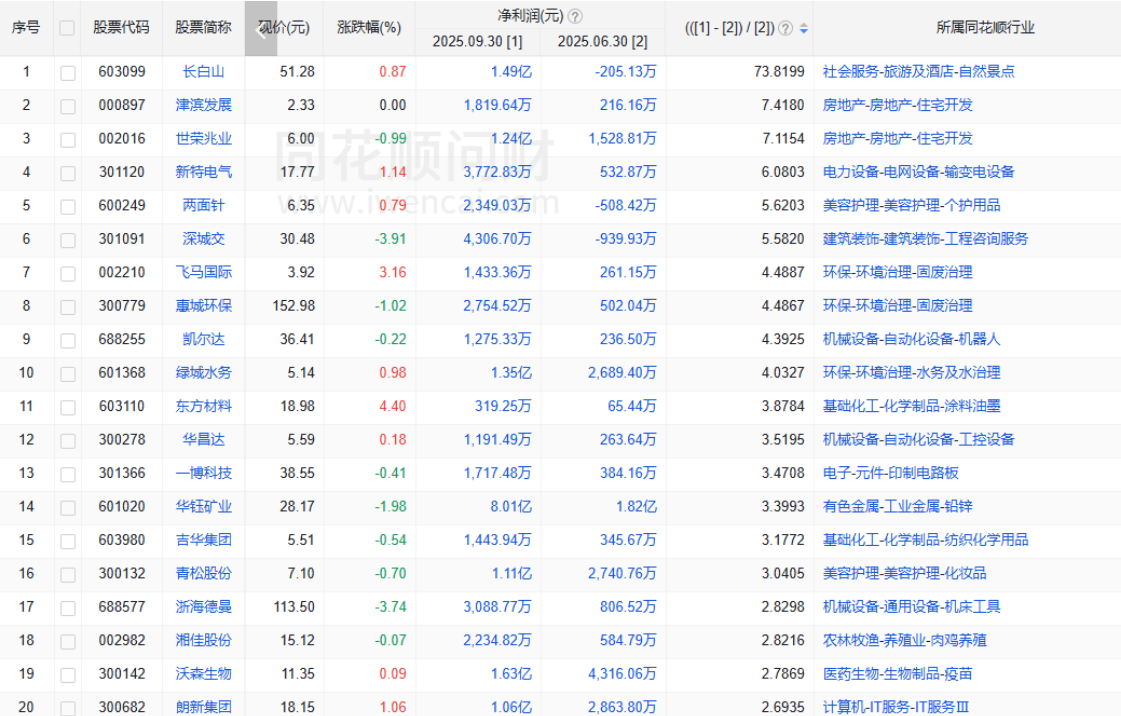
Task: Click stock code 300779
Action: pyautogui.click(x=121, y=306)
